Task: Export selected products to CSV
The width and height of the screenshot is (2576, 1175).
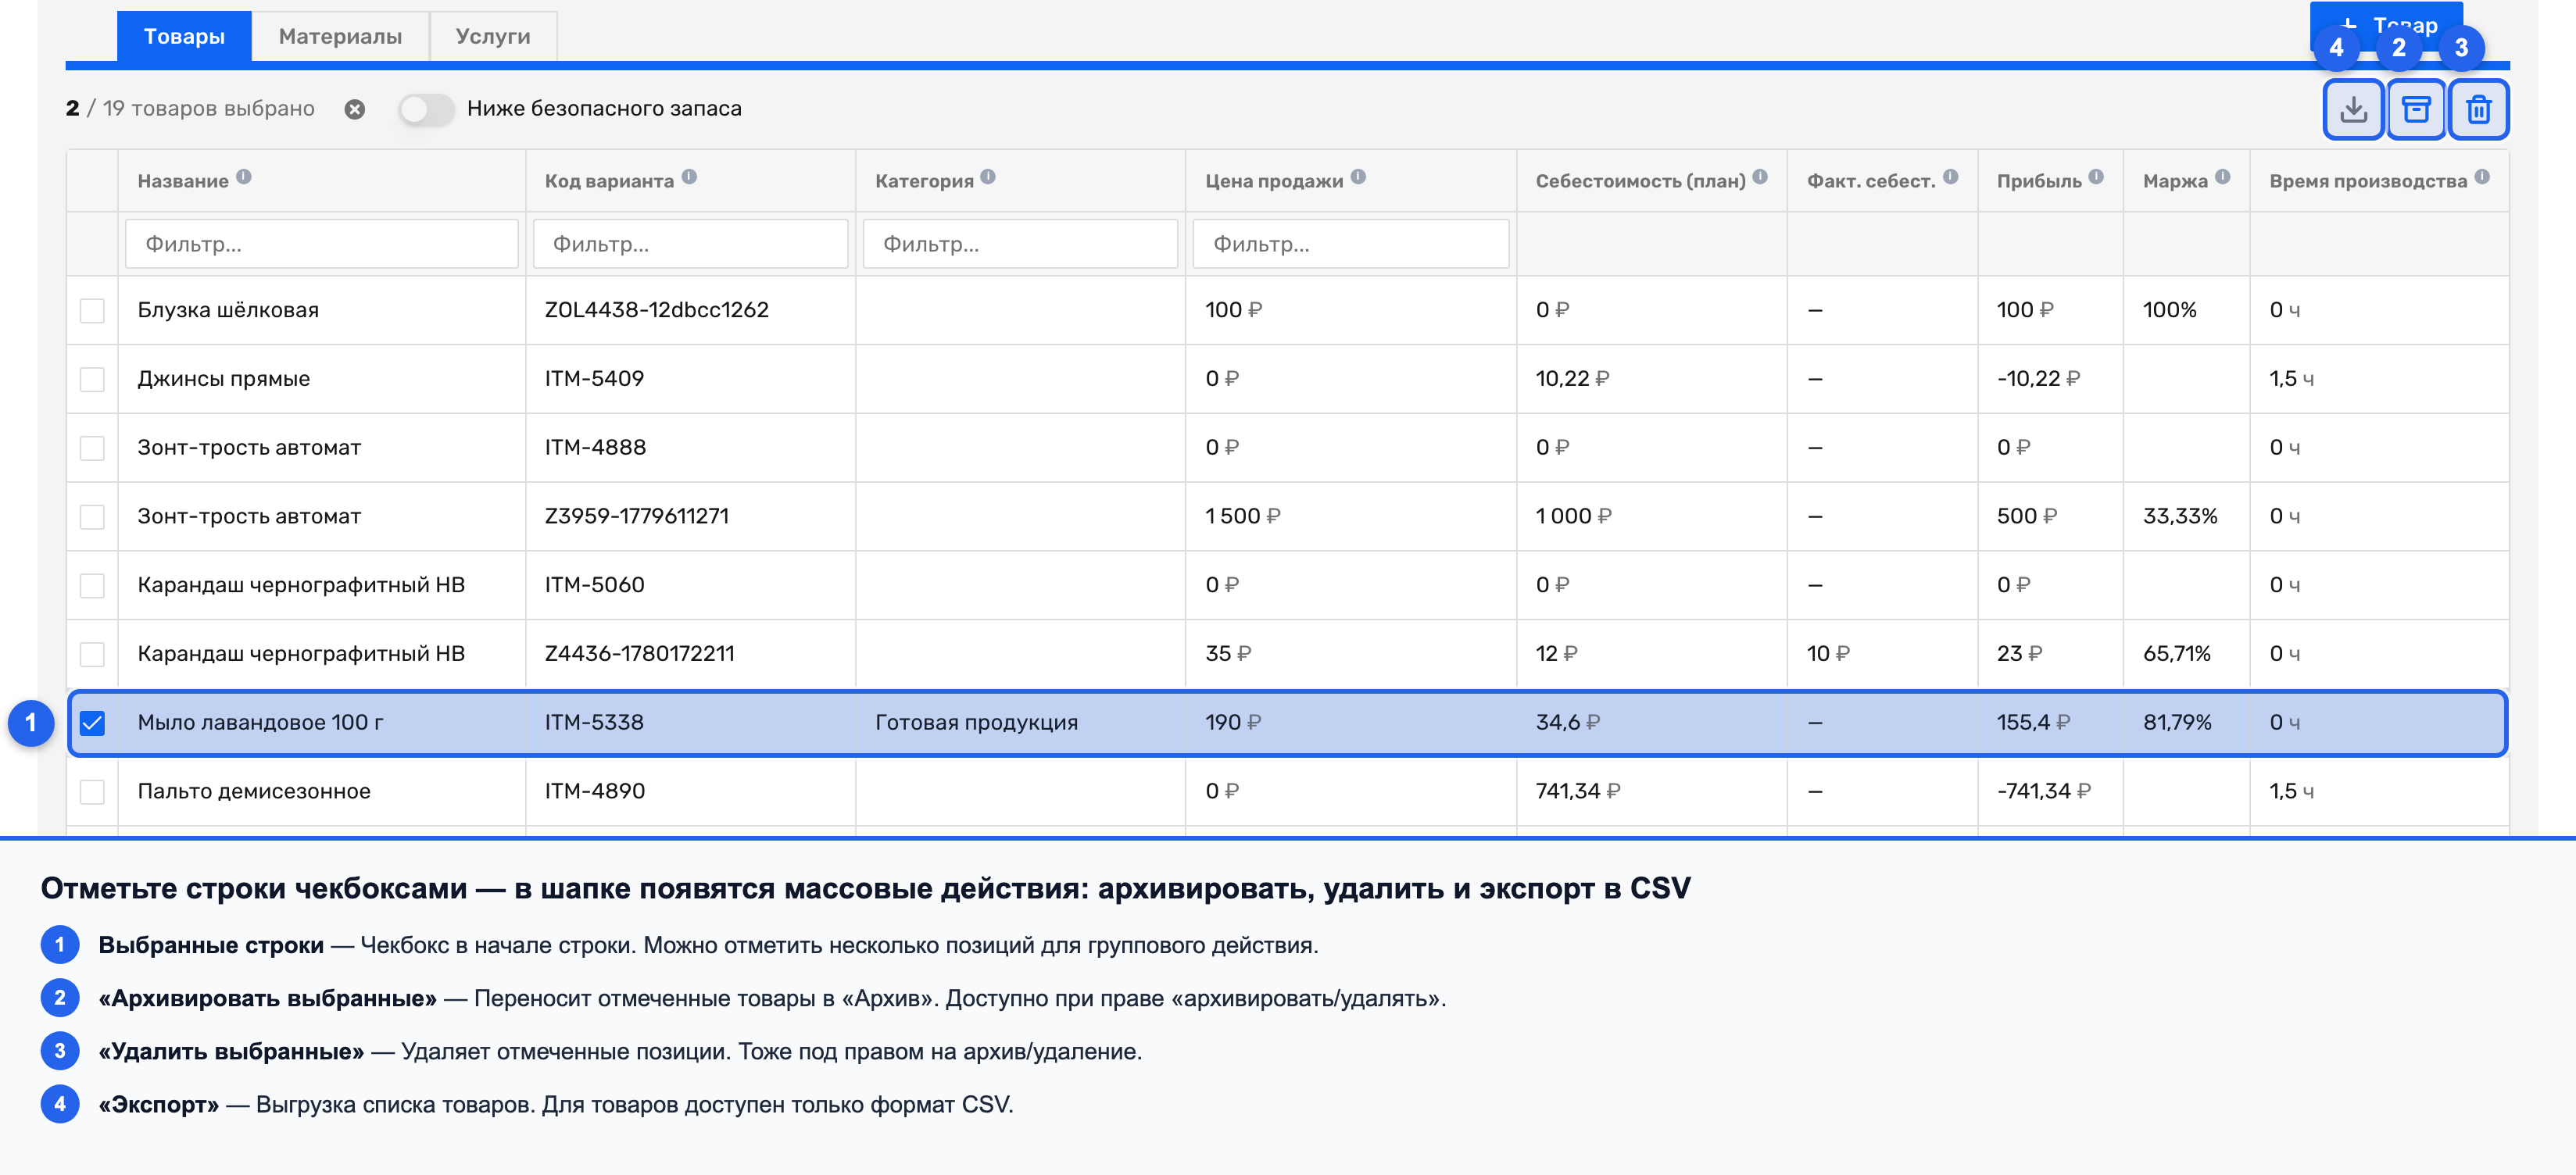Action: click(x=2353, y=109)
